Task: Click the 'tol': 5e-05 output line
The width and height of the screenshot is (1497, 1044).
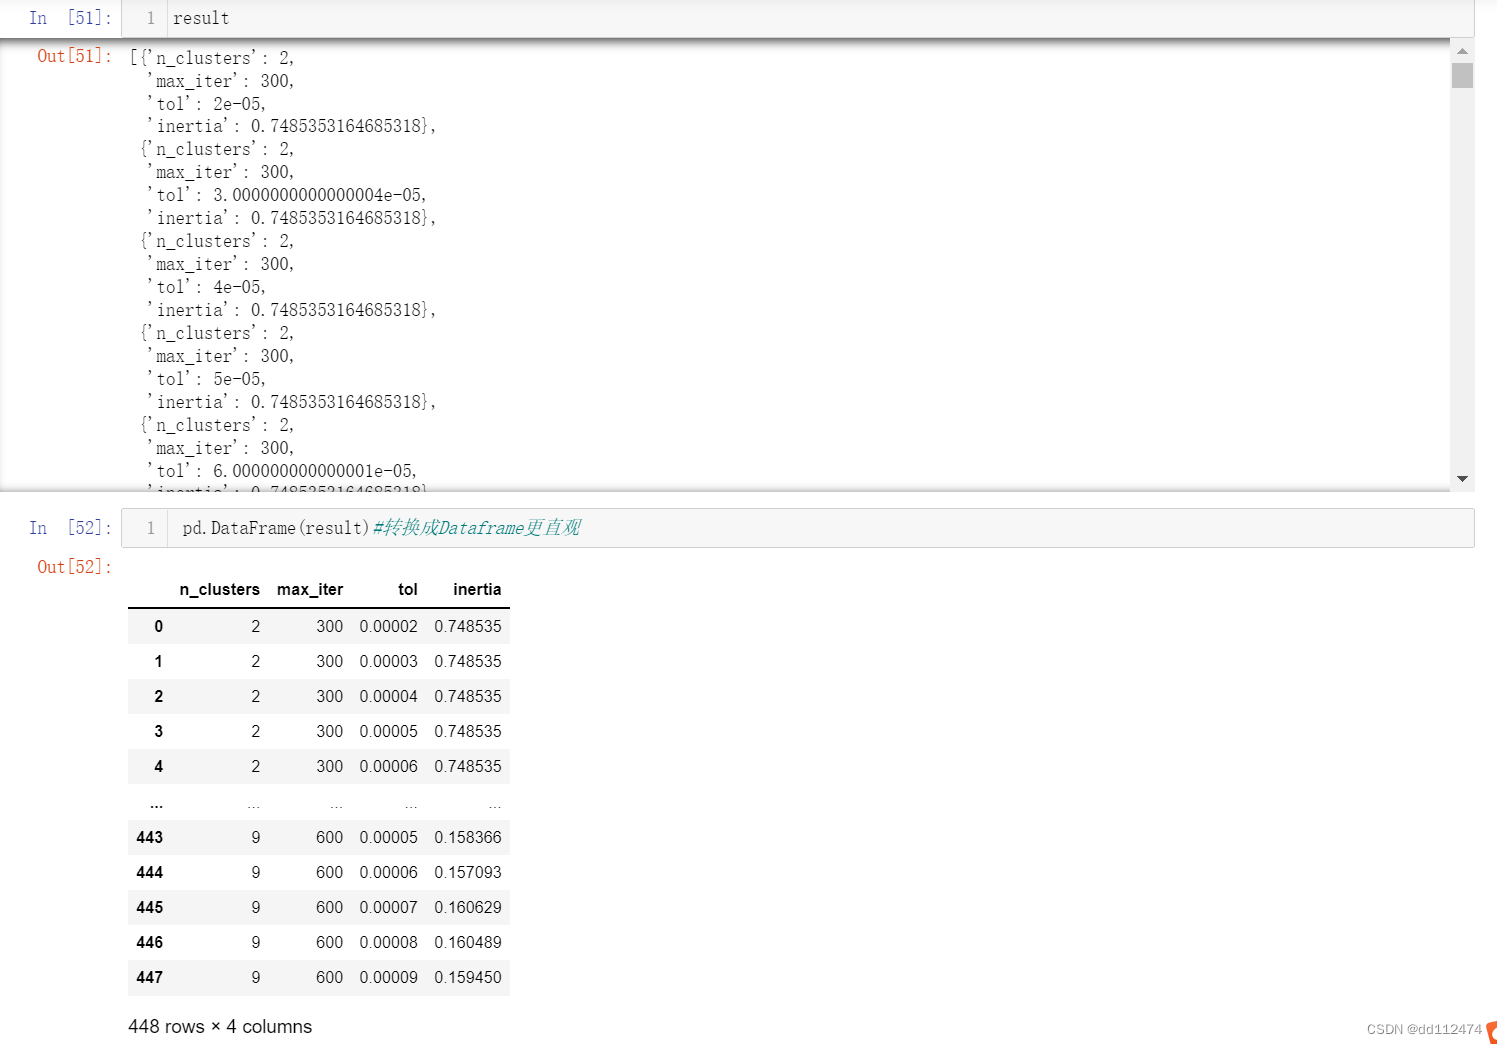Action: [207, 380]
